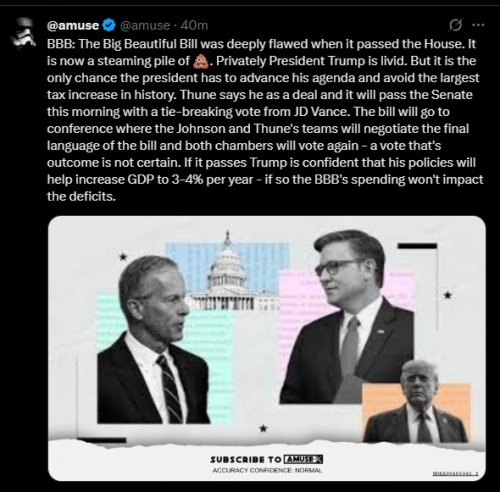Click the gray @amuse handle
The image size is (500, 492).
[x=145, y=25]
